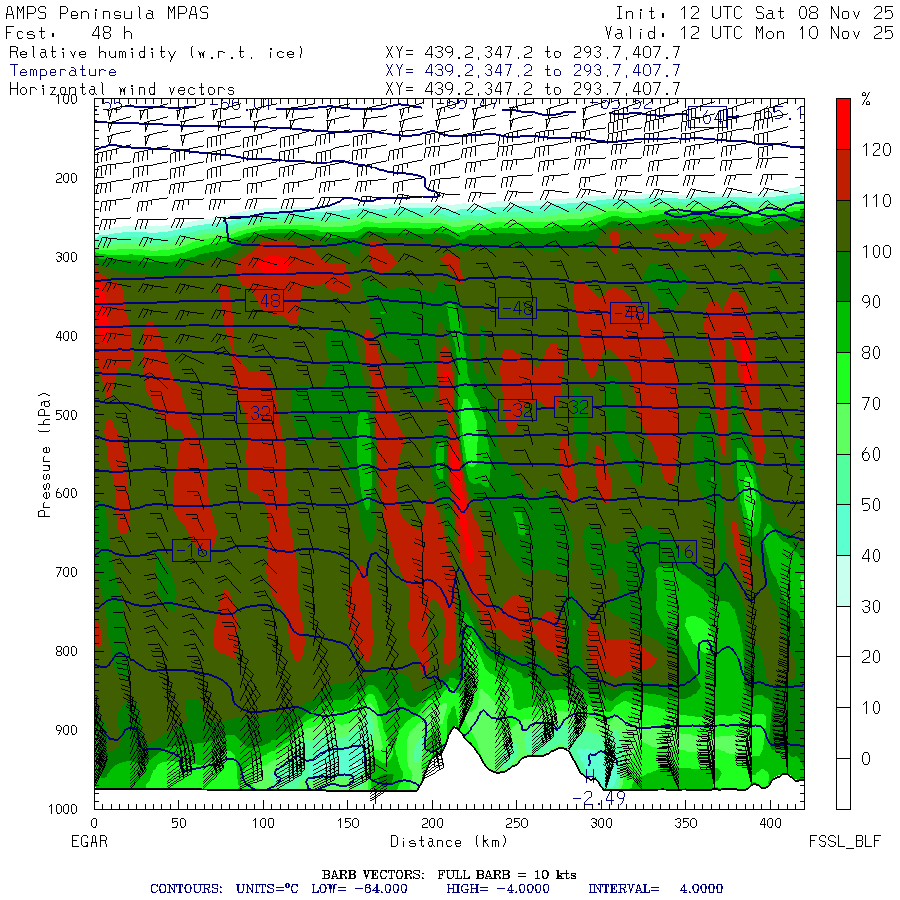This screenshot has height=900, width=900.
Task: Click the -32 contour label near 100 km
Action: (255, 413)
